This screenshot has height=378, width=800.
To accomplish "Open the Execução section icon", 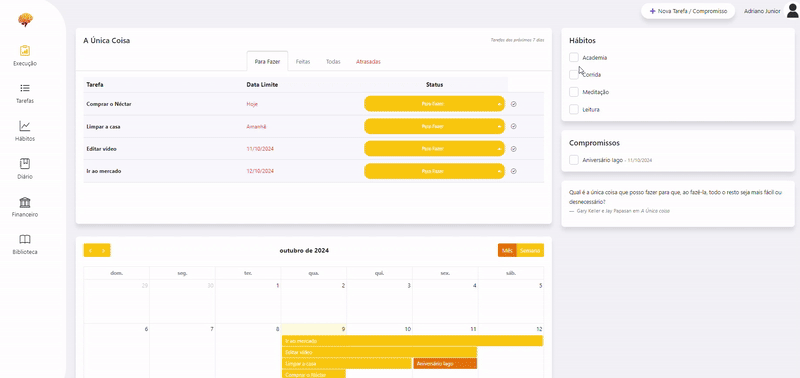I will (25, 51).
